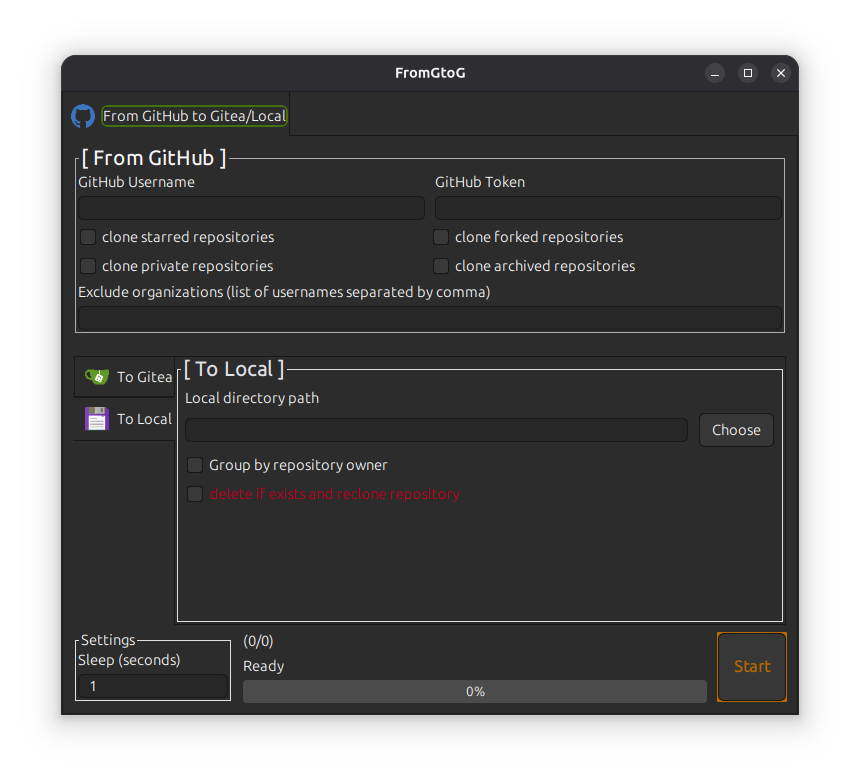Click the Start button
Screen dimensions: 860x782
pos(752,667)
